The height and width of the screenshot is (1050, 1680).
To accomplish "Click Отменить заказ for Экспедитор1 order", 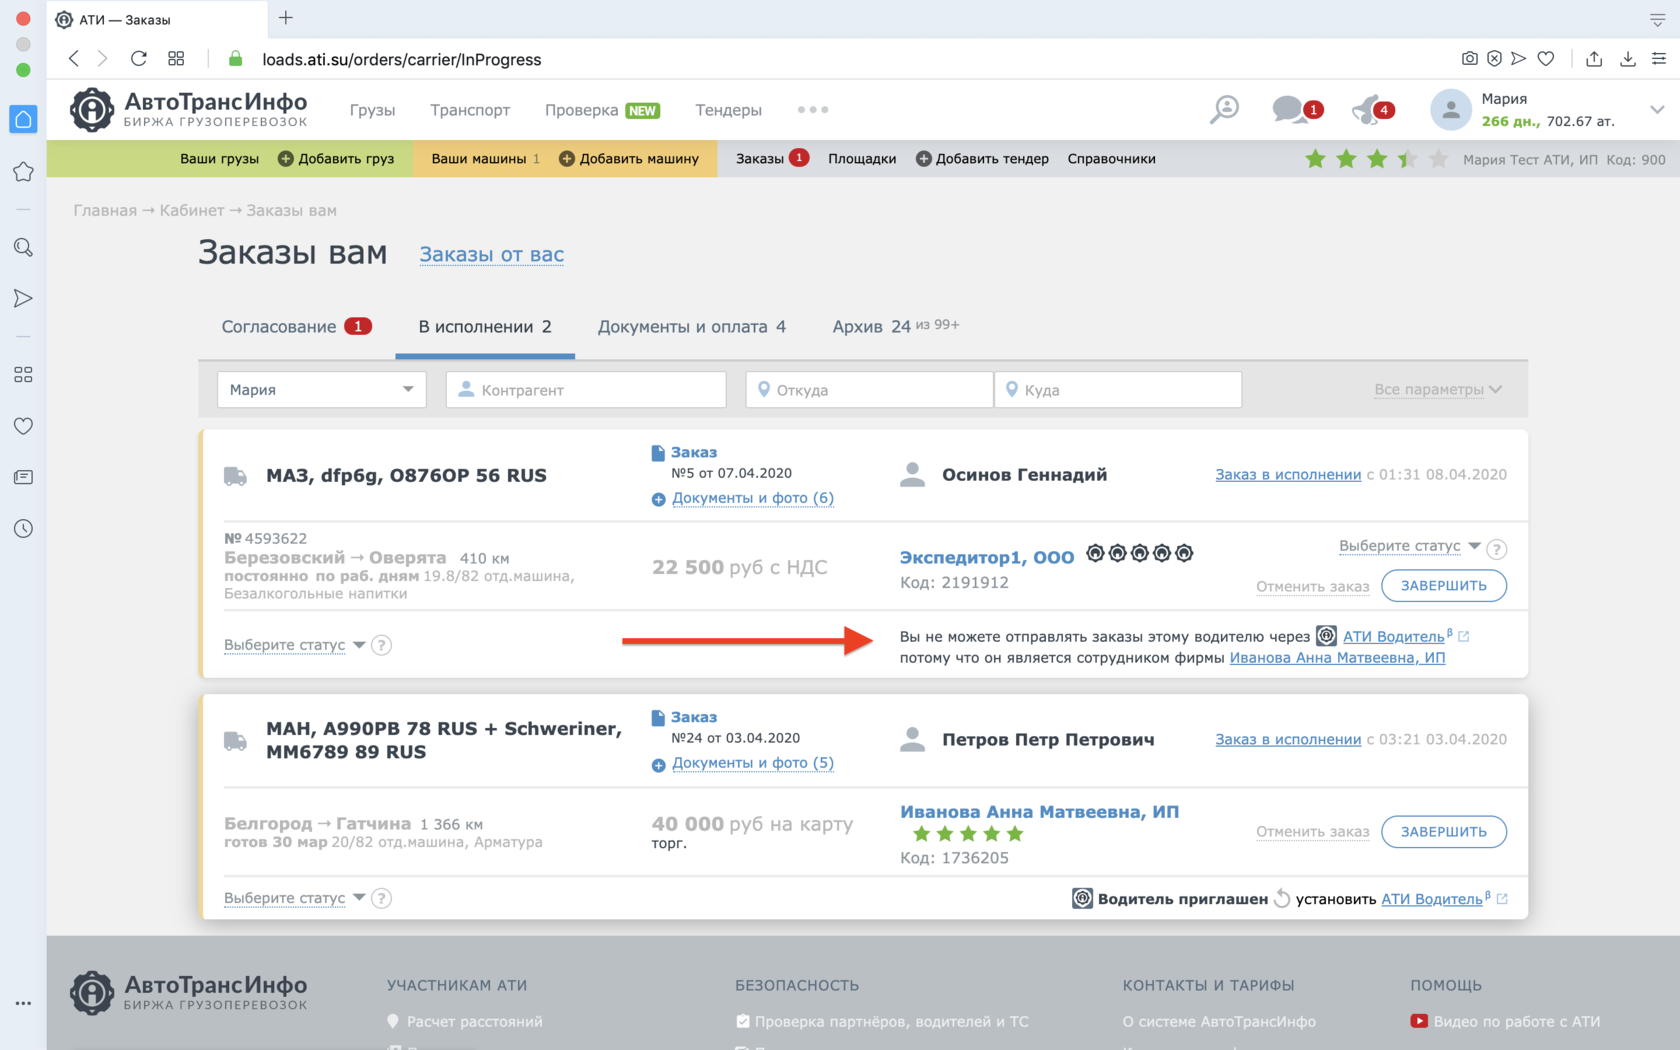I will [x=1313, y=586].
